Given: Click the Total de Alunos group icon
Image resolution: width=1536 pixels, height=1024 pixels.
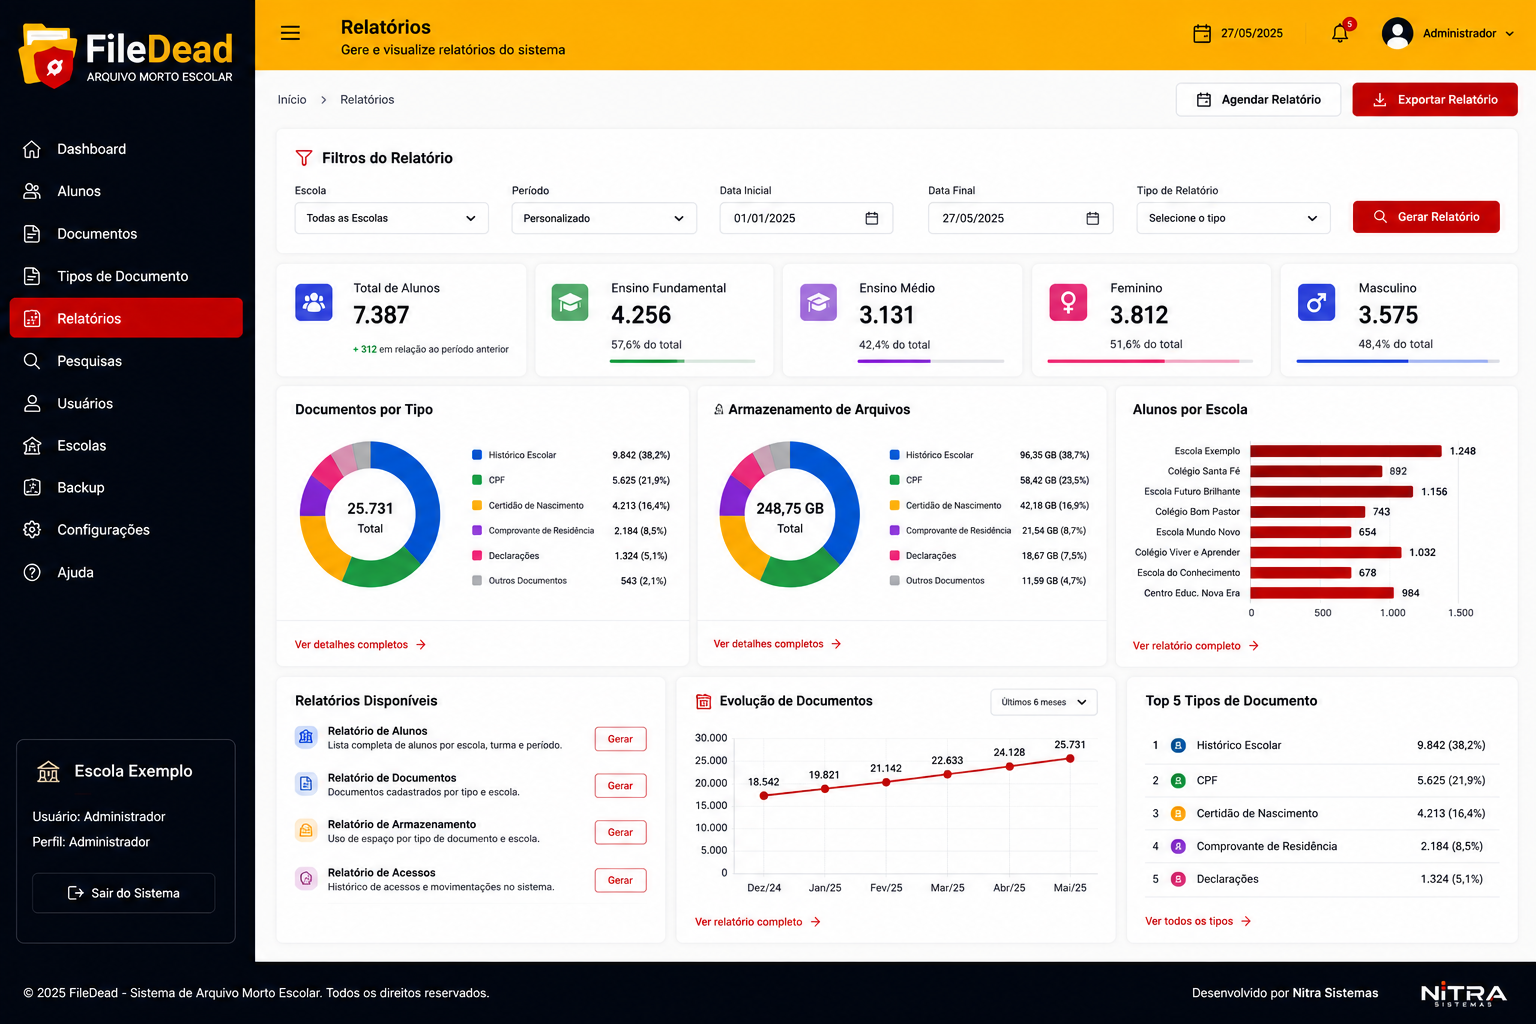Looking at the screenshot, I should click(314, 302).
